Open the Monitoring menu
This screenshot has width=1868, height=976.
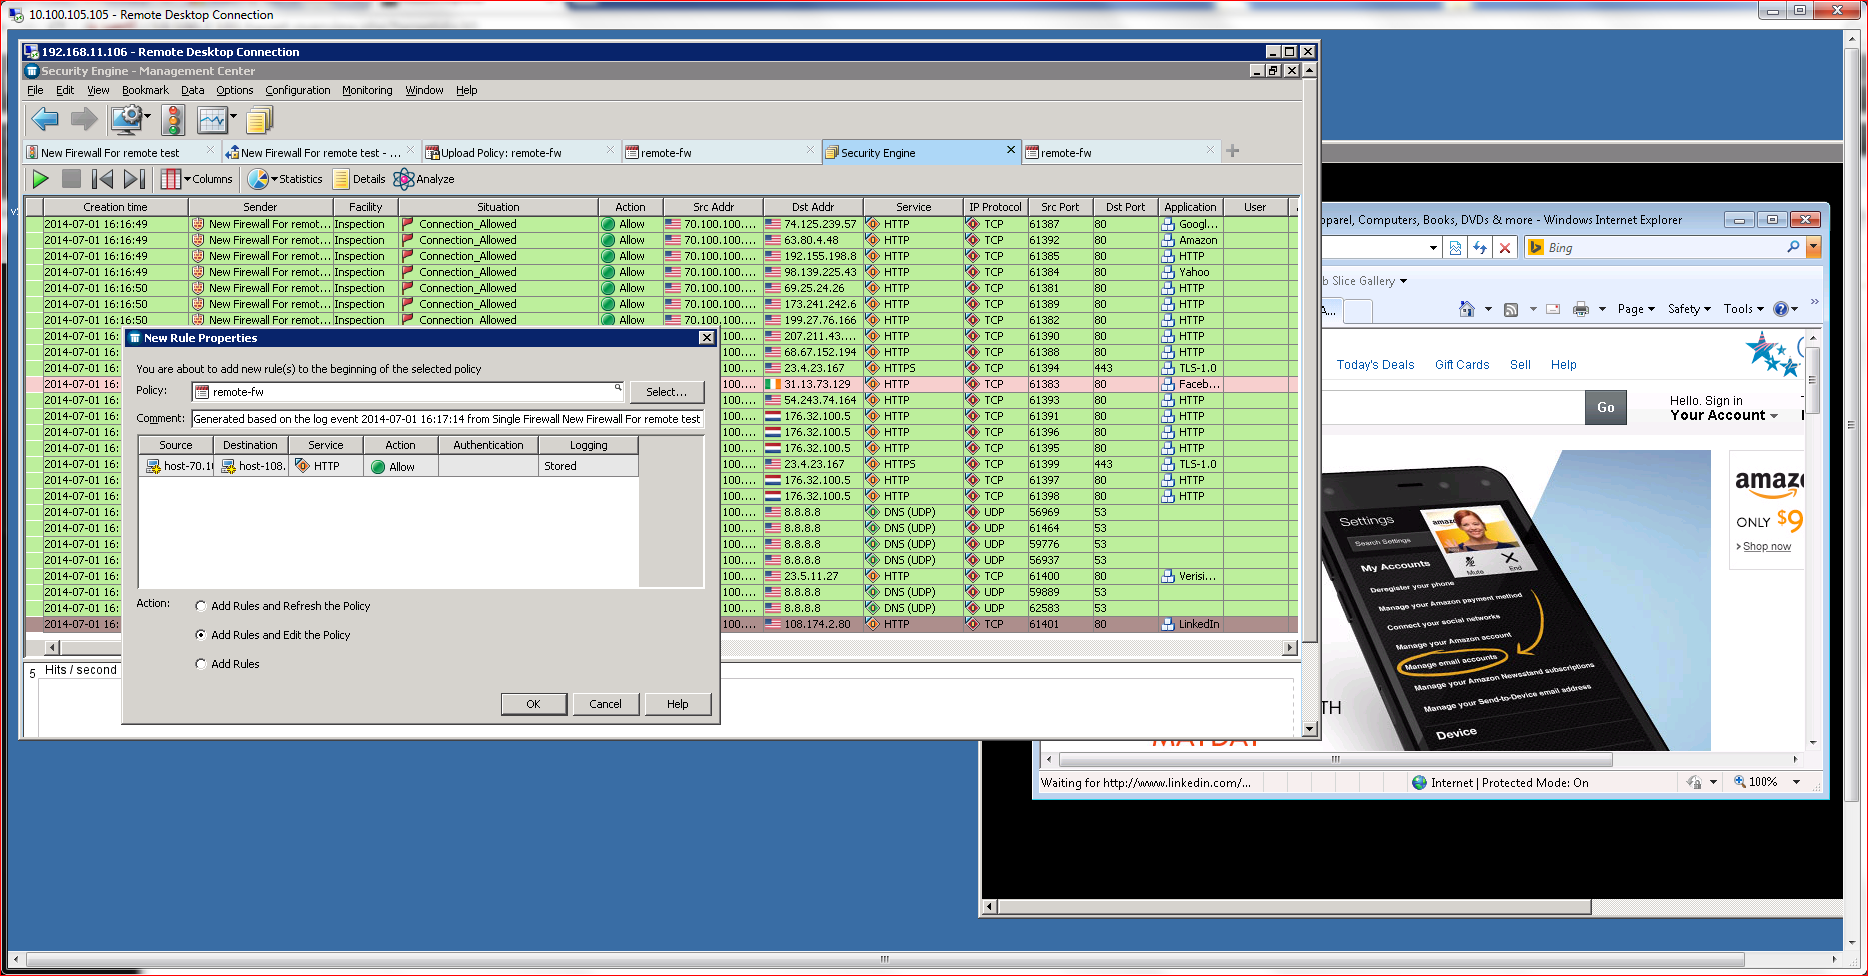click(367, 90)
